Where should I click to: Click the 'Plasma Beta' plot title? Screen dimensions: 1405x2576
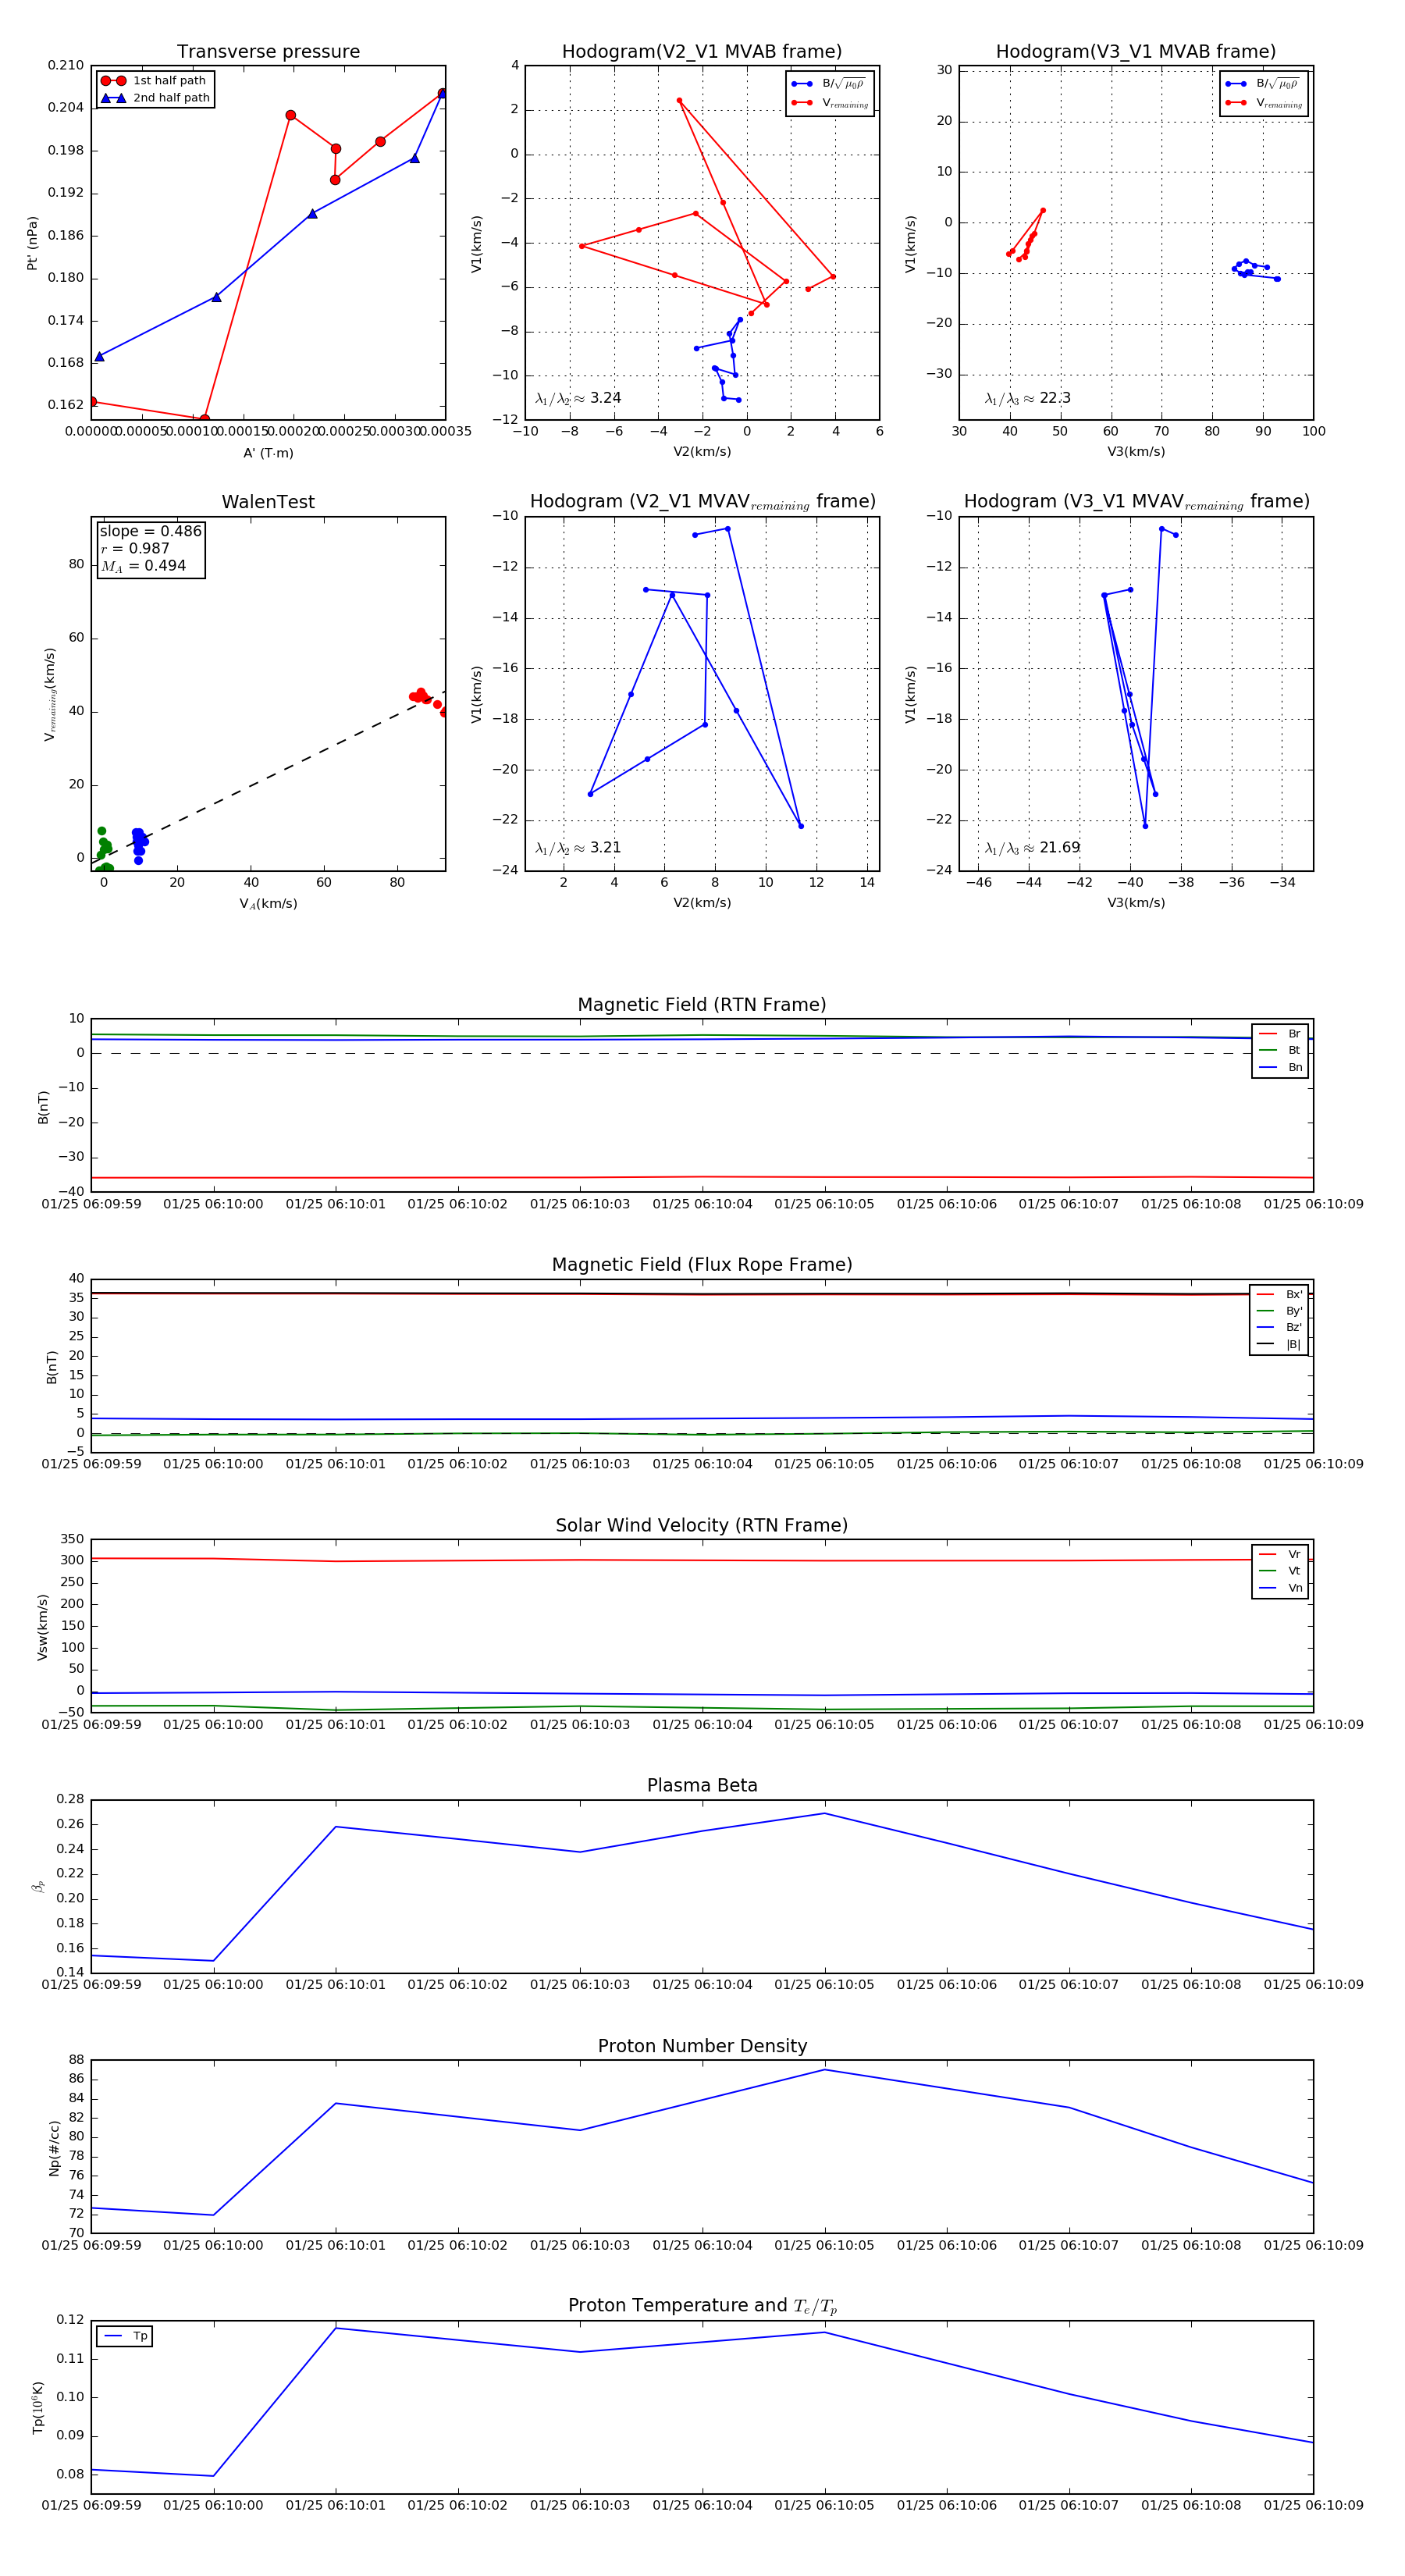click(x=702, y=1786)
